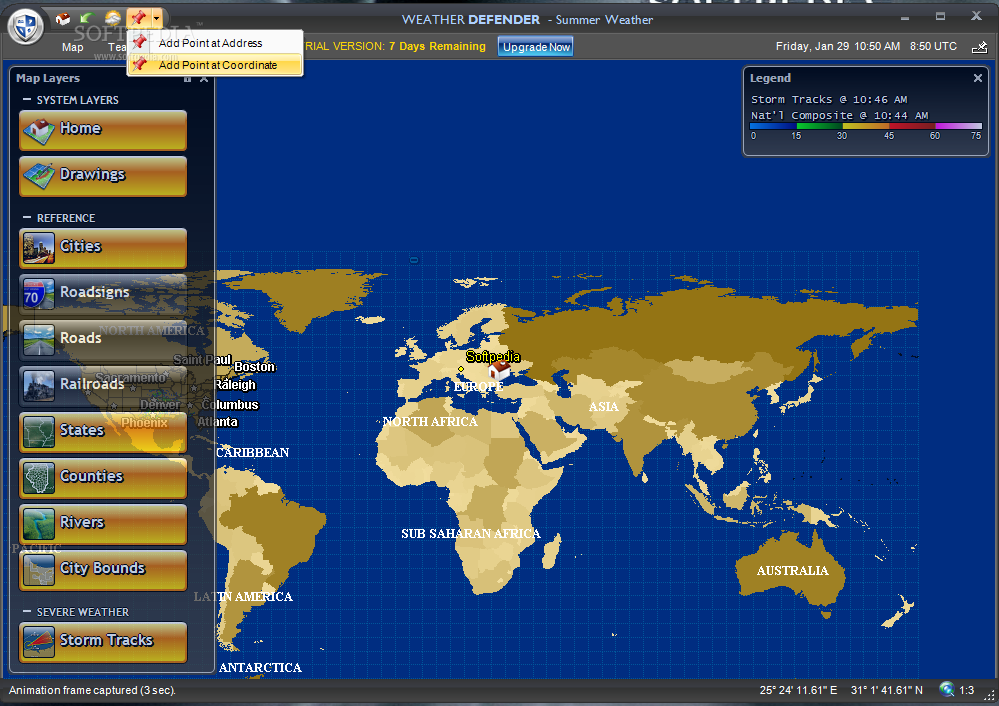Toggle the Drawings layer
Image resolution: width=999 pixels, height=706 pixels.
(103, 176)
